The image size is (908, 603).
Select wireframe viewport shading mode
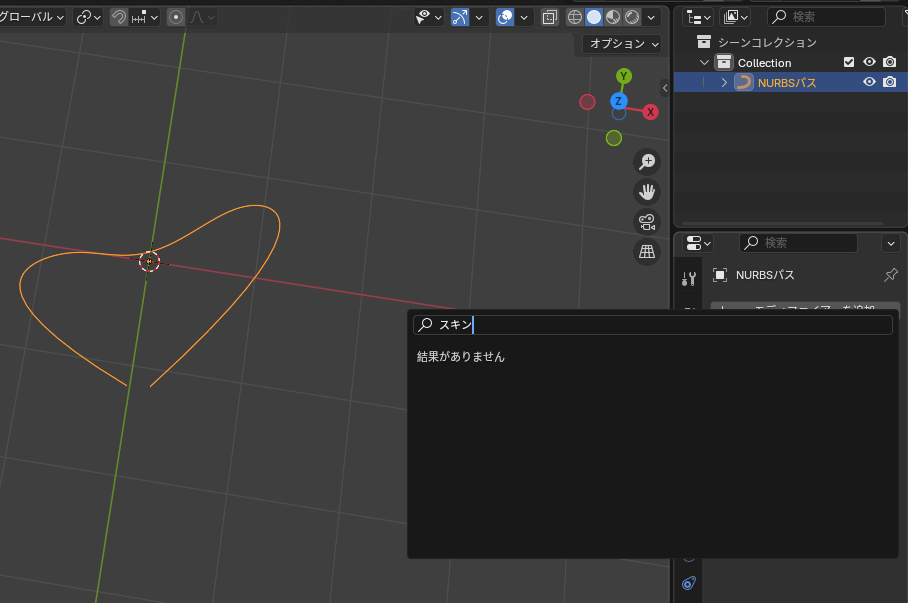click(x=575, y=17)
